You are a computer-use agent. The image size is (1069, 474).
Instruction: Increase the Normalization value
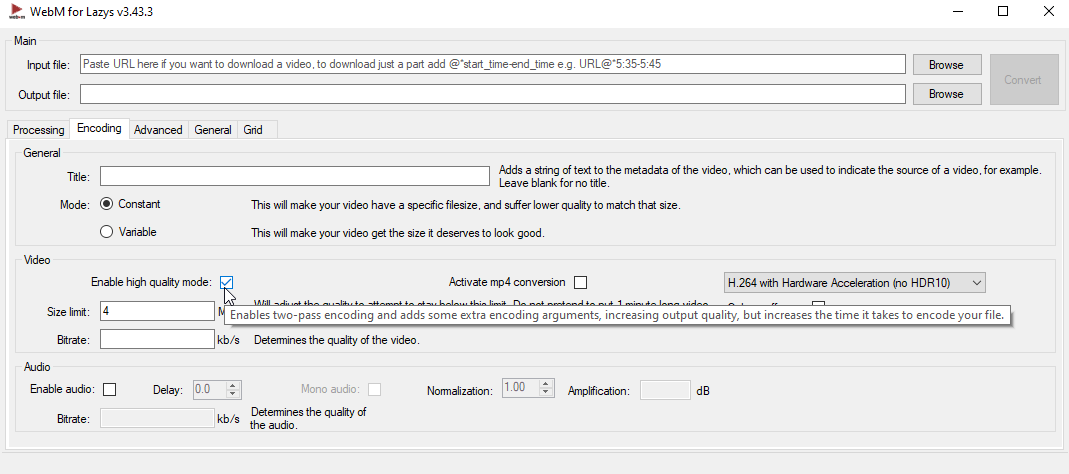pos(545,384)
